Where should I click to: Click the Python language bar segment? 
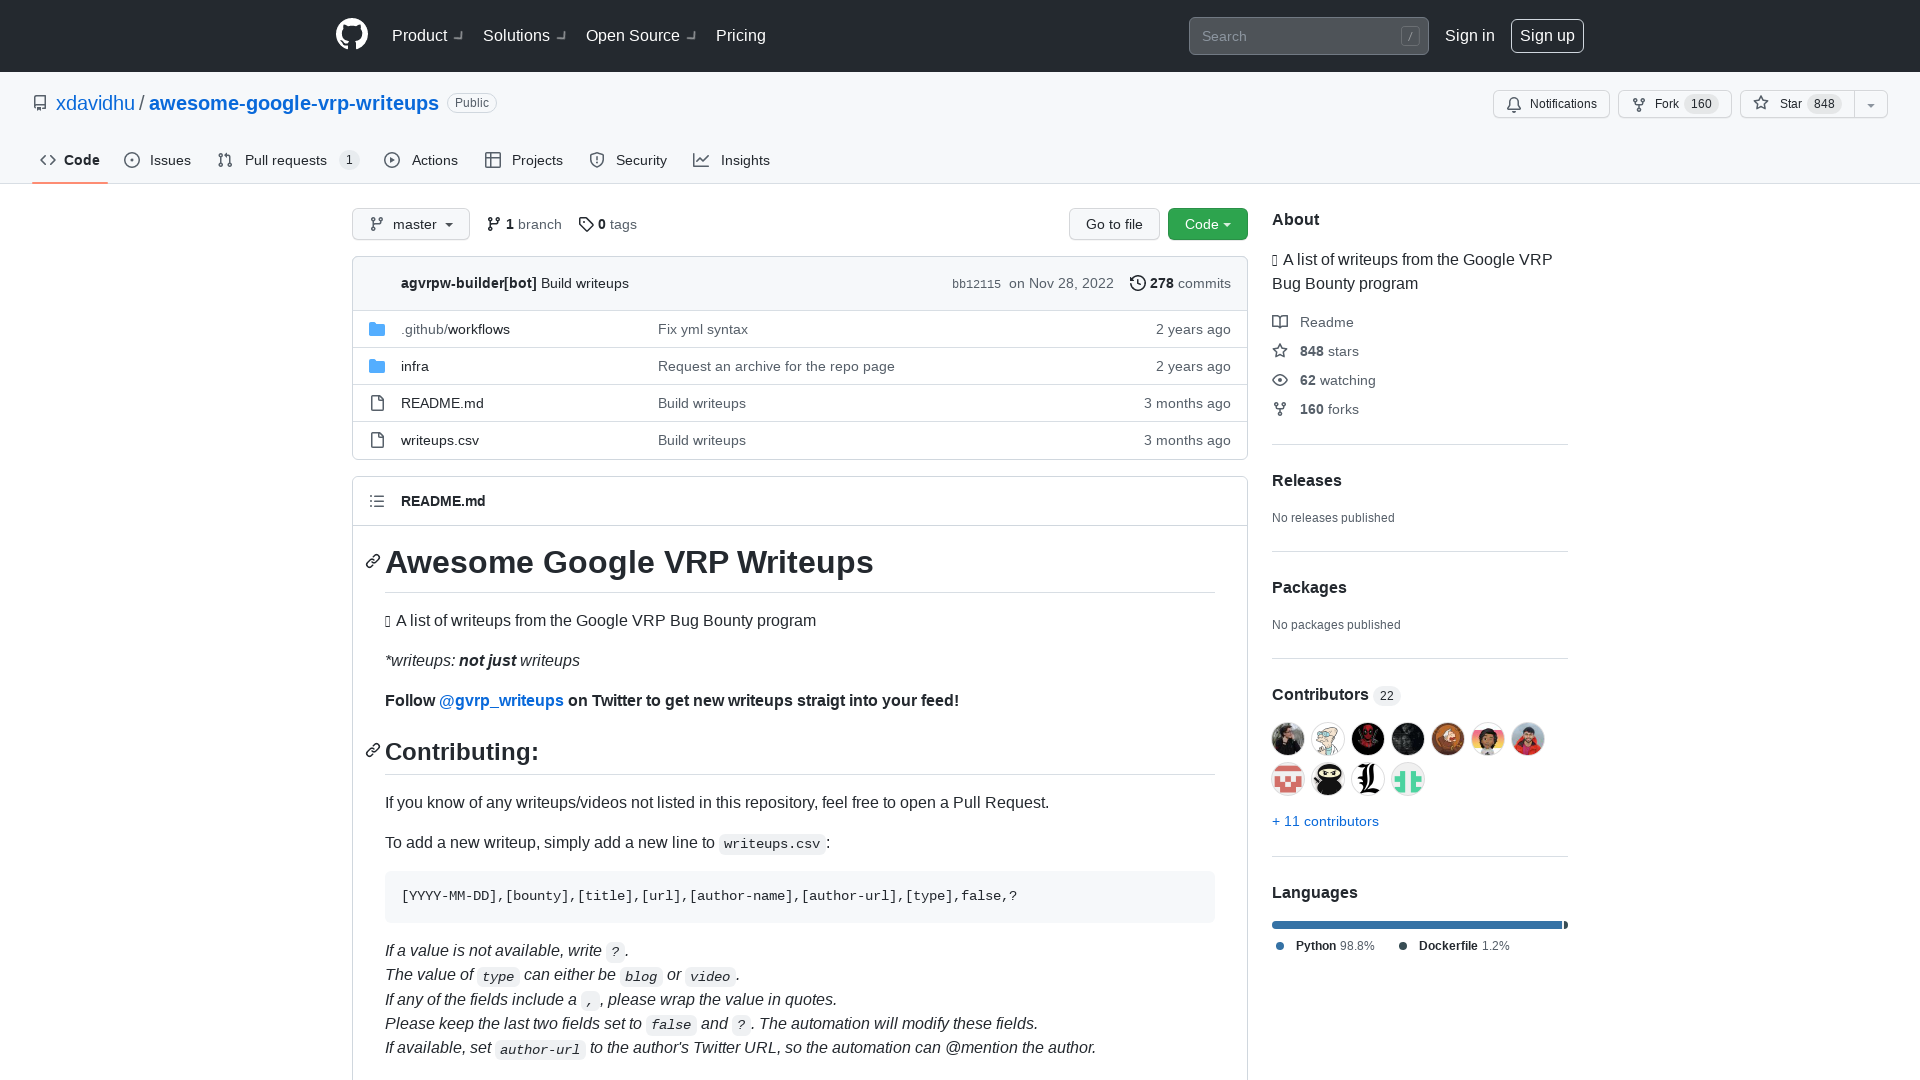pyautogui.click(x=1417, y=925)
